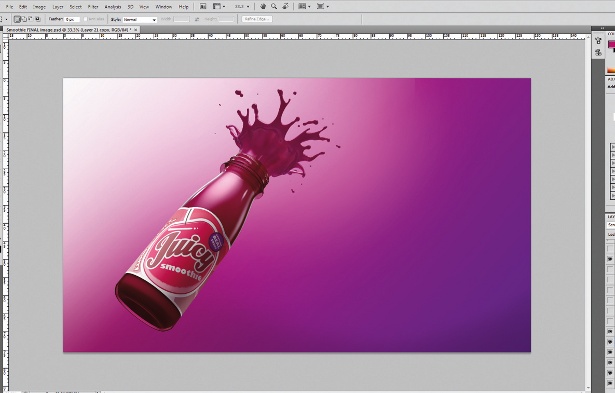This screenshot has width=615, height=393.
Task: Select the Zoom tool in application bar
Action: (x=274, y=6)
